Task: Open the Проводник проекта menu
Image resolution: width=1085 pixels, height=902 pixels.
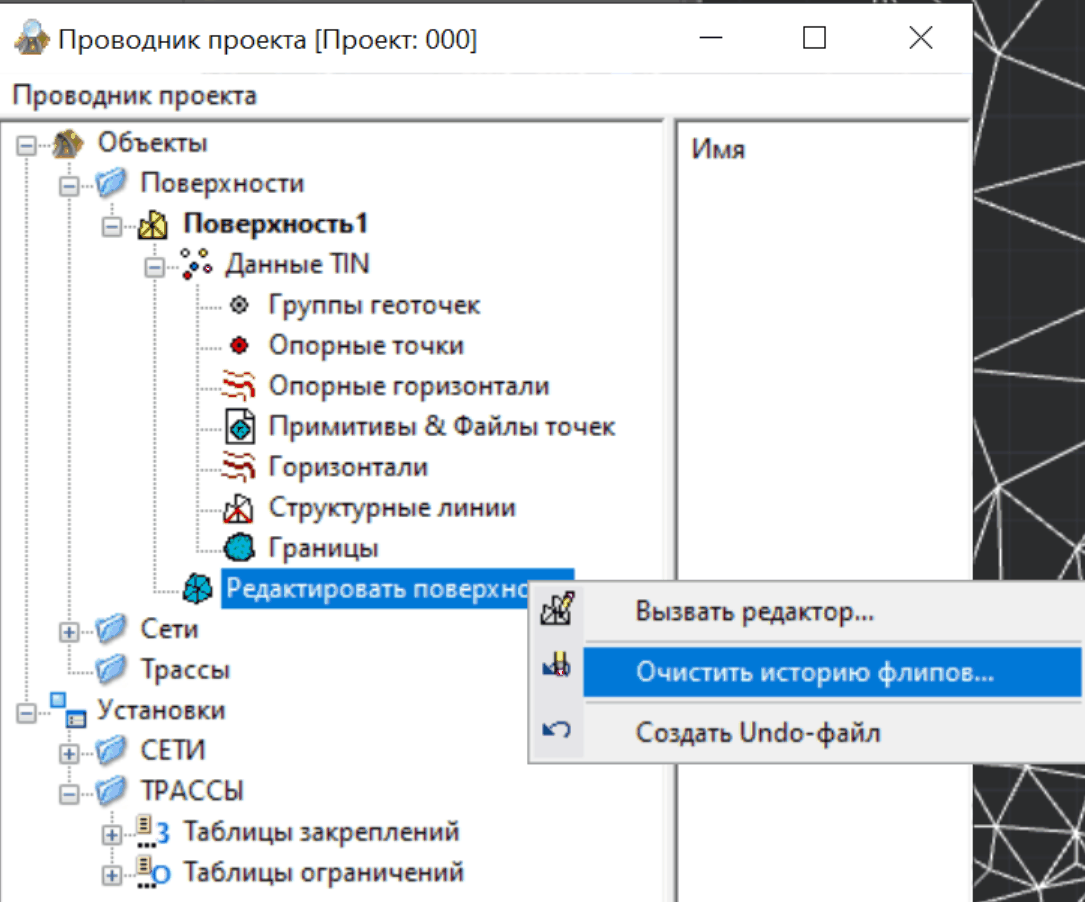Action: point(134,96)
